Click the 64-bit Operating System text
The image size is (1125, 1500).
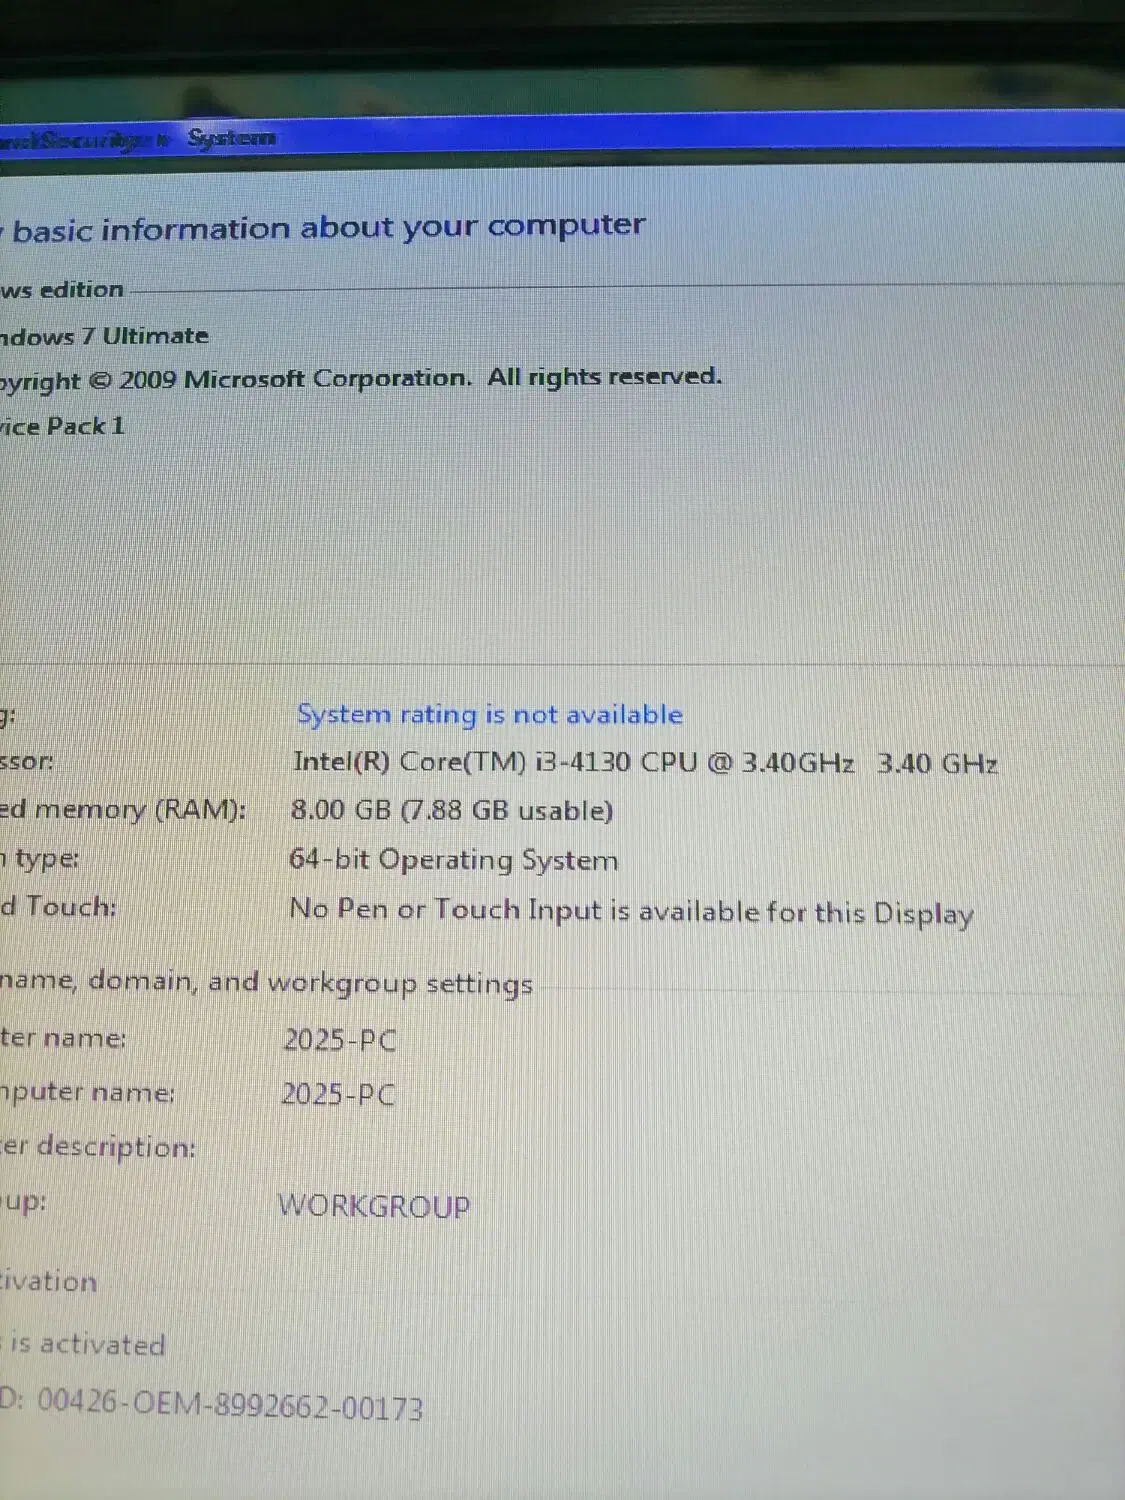click(453, 859)
